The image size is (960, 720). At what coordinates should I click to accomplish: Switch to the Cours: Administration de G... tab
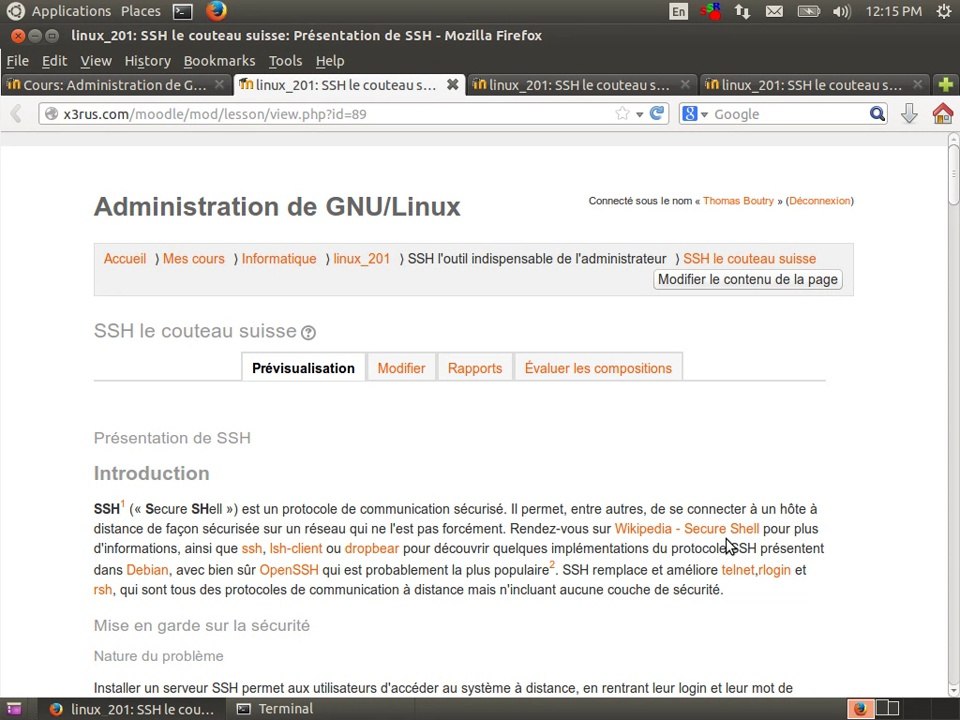tap(116, 84)
